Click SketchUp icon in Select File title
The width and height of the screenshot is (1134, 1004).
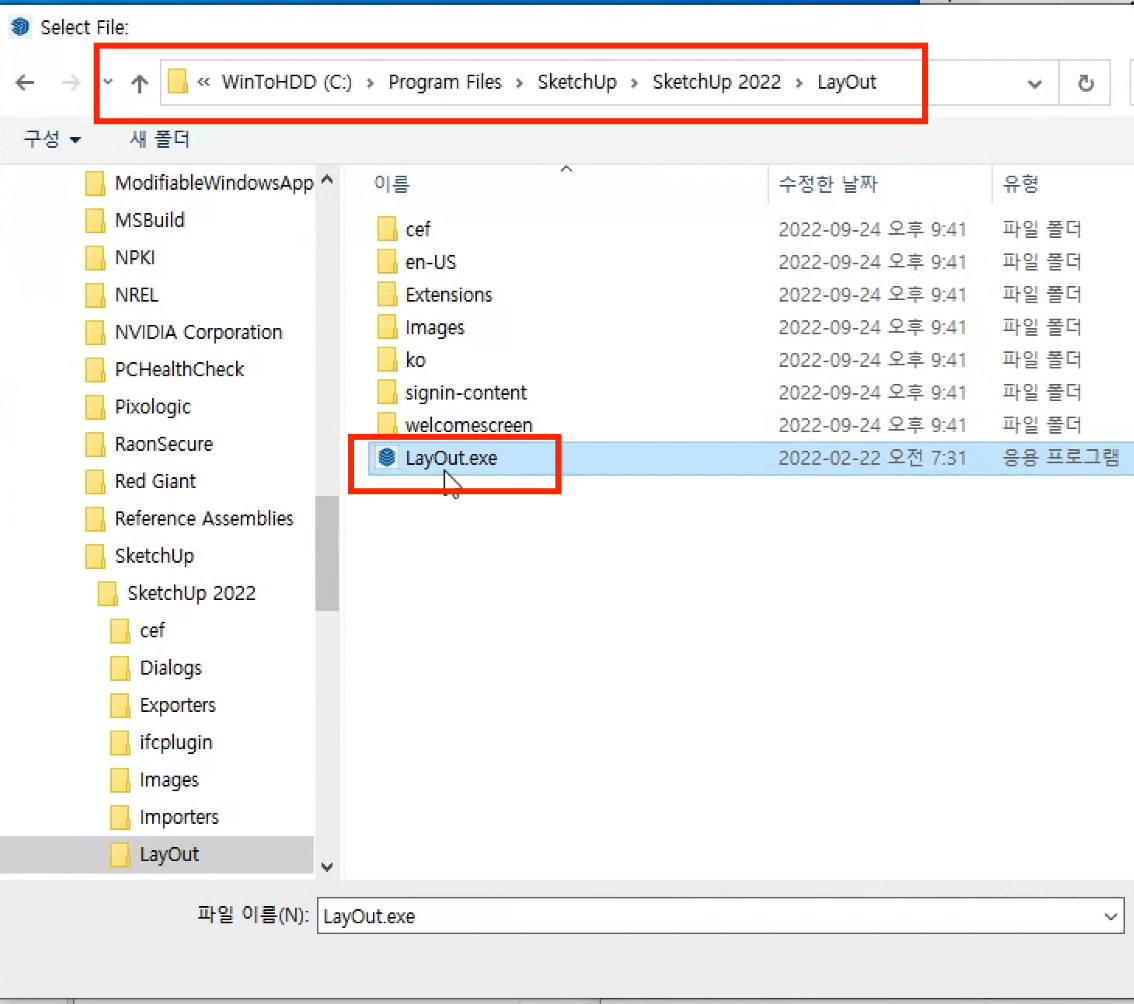(20, 27)
